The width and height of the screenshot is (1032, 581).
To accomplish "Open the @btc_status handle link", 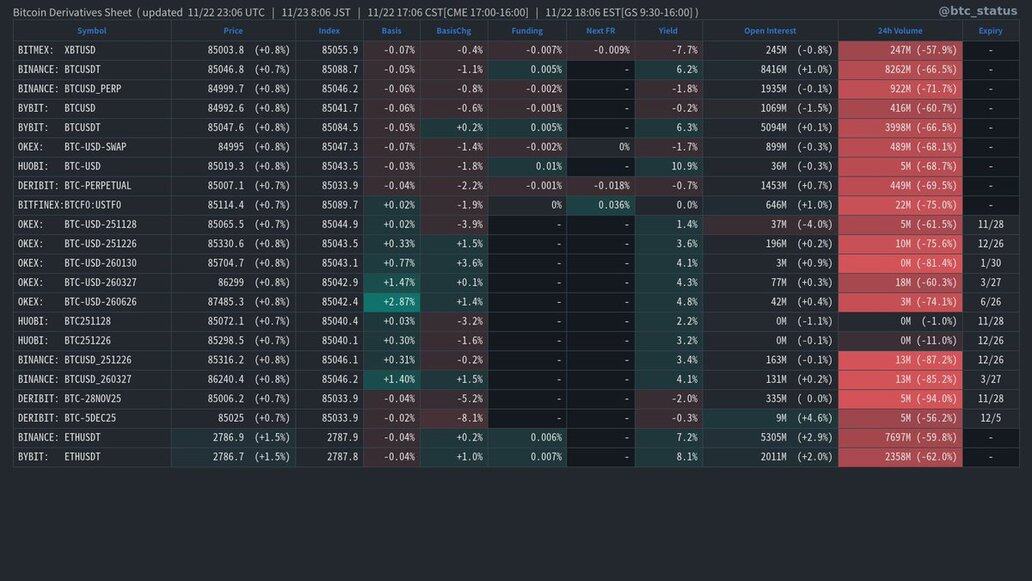I will (x=979, y=12).
